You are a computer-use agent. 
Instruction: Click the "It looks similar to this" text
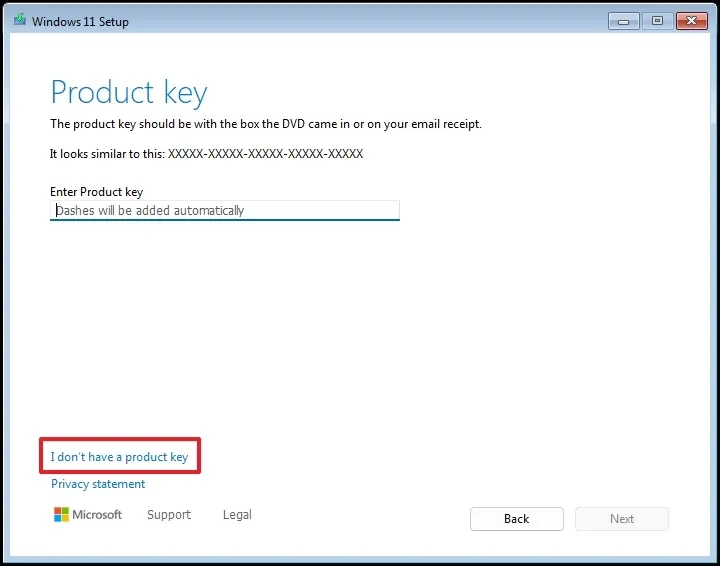(107, 155)
